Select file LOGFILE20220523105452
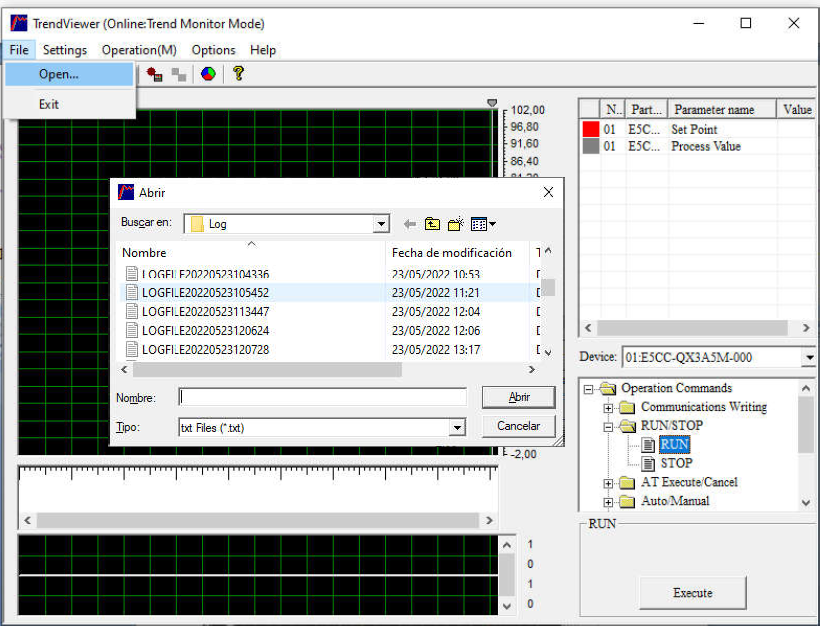Viewport: 823px width, 630px height. coord(205,293)
